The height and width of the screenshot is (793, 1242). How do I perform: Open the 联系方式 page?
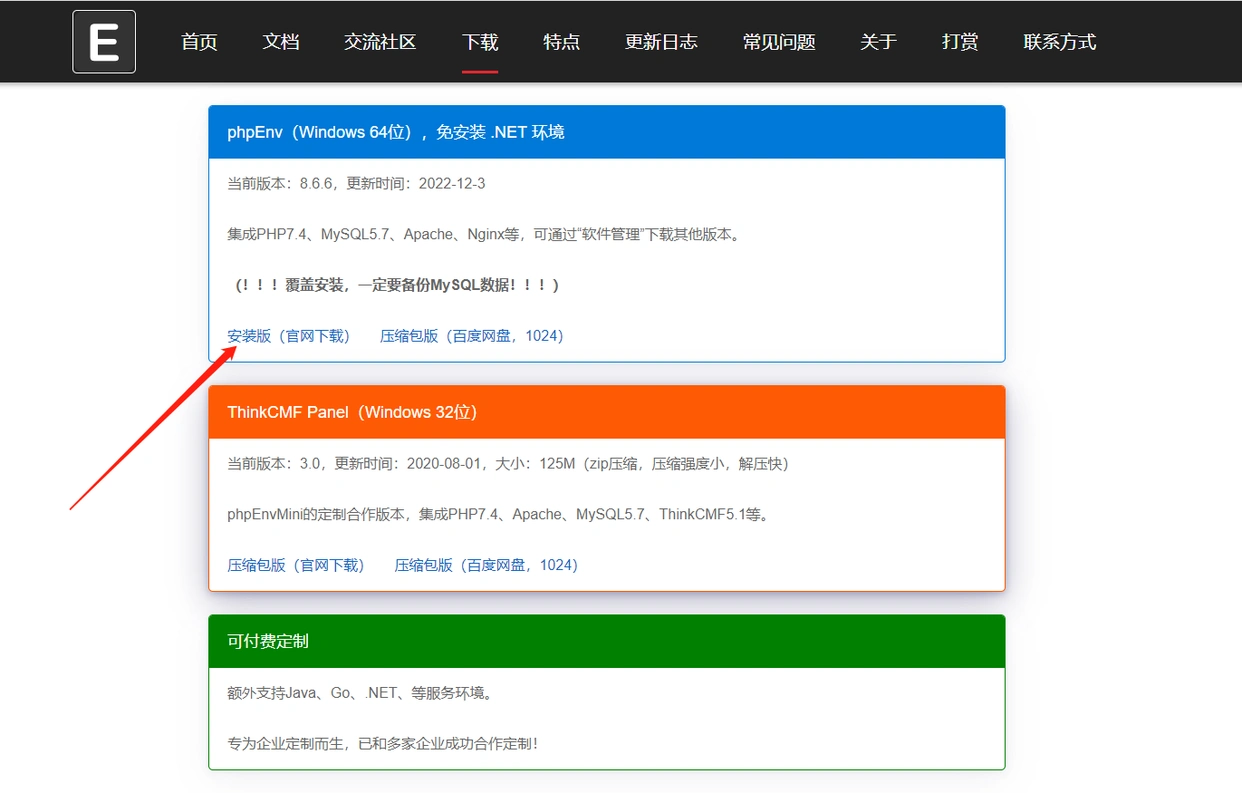click(x=1060, y=42)
